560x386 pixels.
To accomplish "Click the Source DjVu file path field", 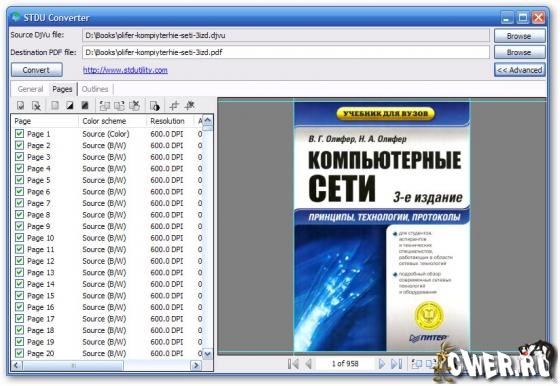I will coord(286,35).
